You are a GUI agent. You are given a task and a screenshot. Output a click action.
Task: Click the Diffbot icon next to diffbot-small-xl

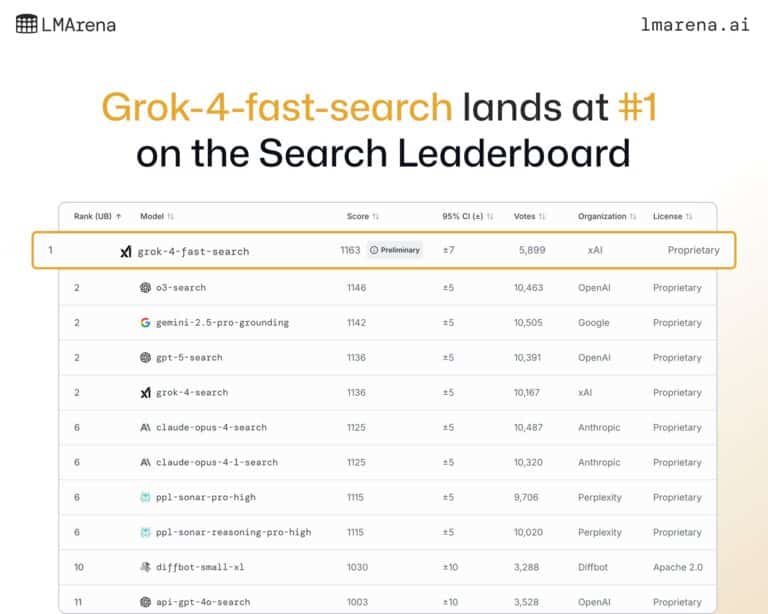tap(145, 567)
